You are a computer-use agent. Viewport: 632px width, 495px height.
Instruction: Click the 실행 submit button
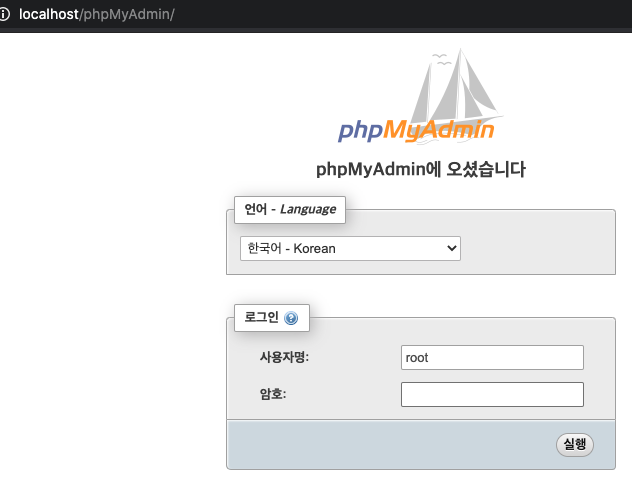[x=575, y=445]
